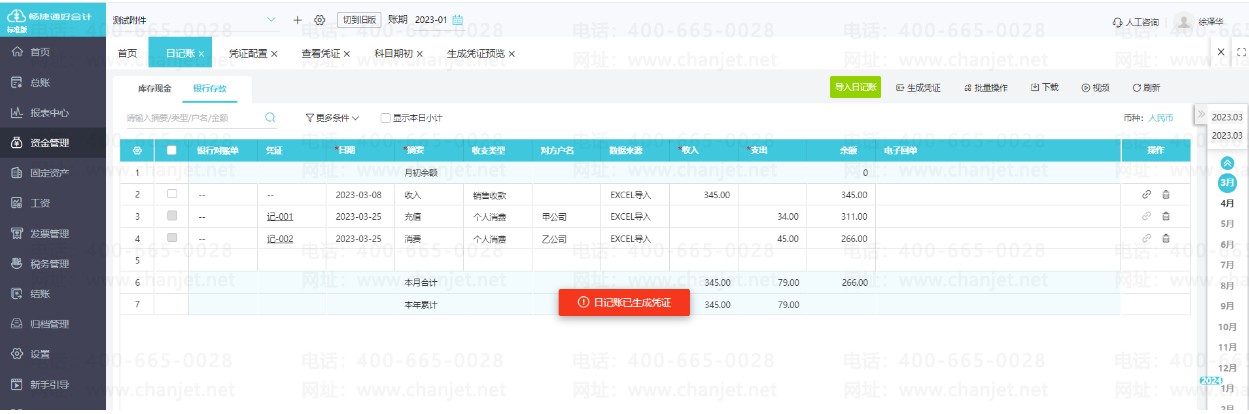The height and width of the screenshot is (414, 1249).
Task: Click 导入日记账 green button
Action: (855, 88)
